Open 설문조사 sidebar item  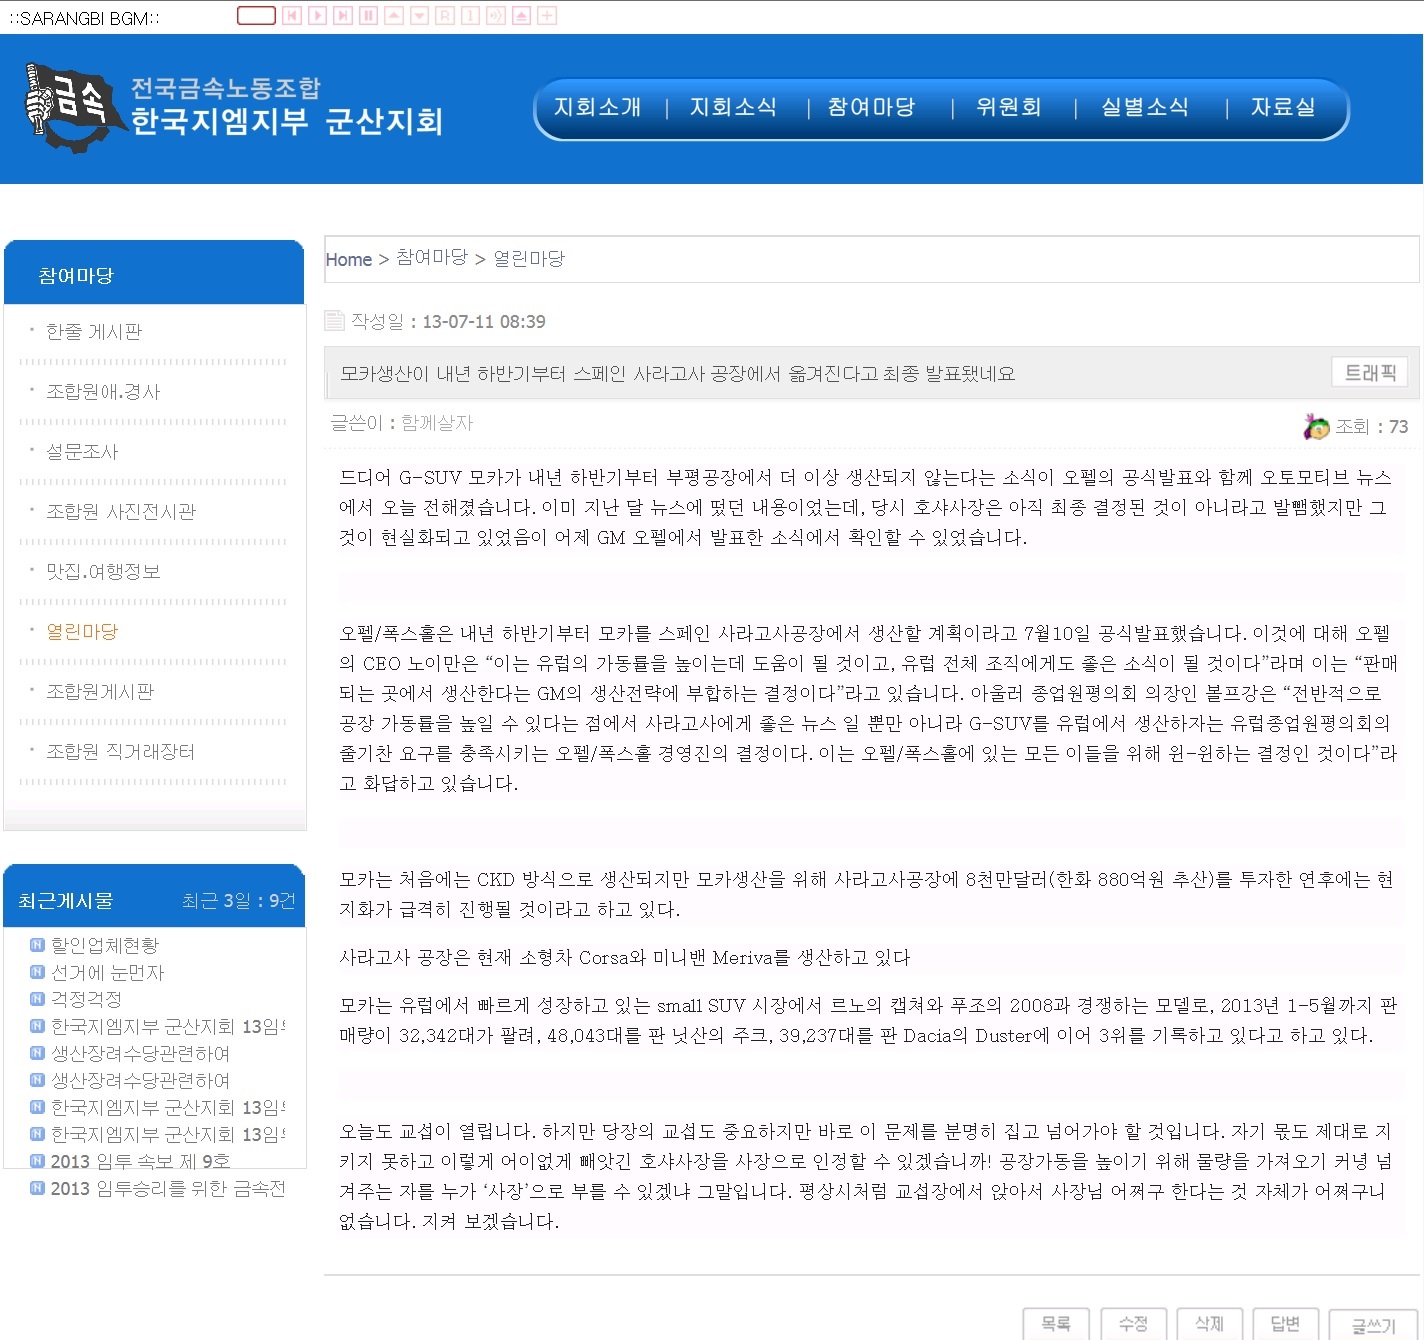click(x=82, y=451)
